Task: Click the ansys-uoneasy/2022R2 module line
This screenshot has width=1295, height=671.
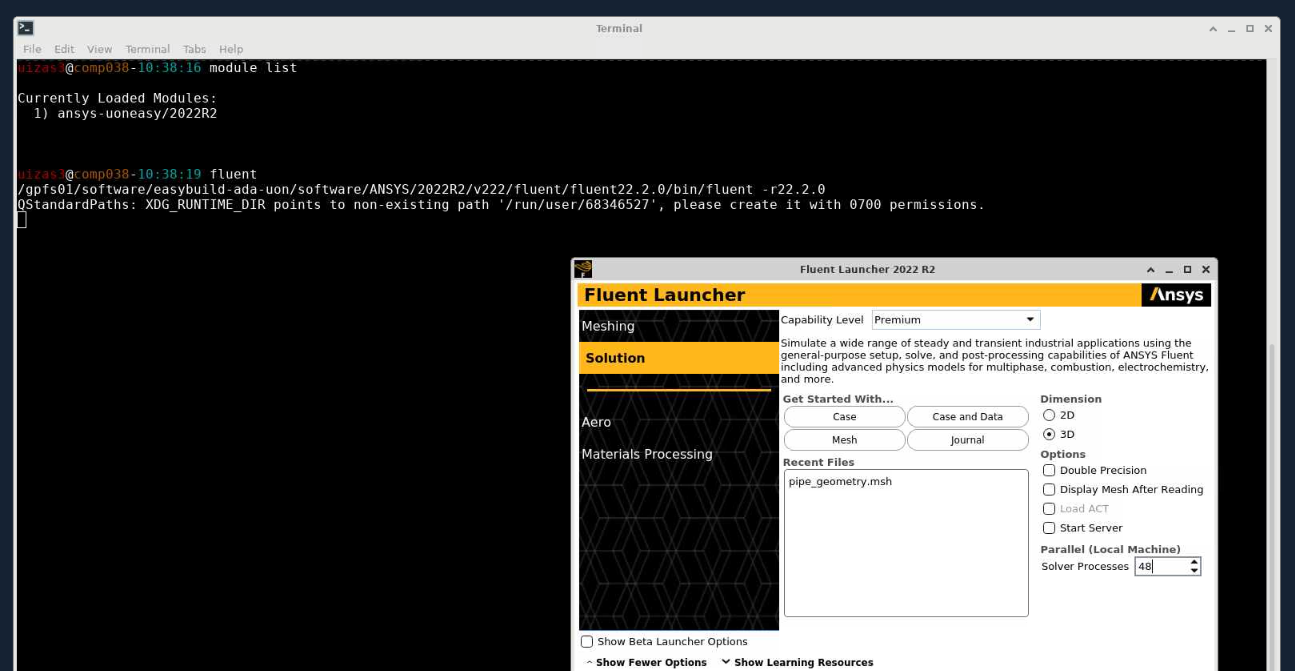Action: pyautogui.click(x=125, y=113)
